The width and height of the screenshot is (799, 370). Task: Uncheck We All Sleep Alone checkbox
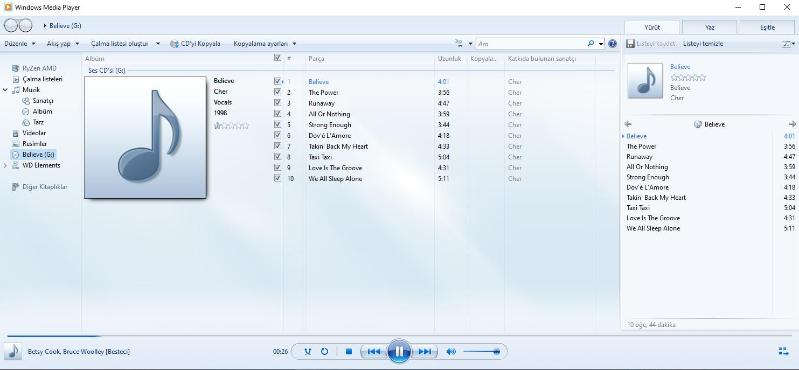(x=277, y=178)
